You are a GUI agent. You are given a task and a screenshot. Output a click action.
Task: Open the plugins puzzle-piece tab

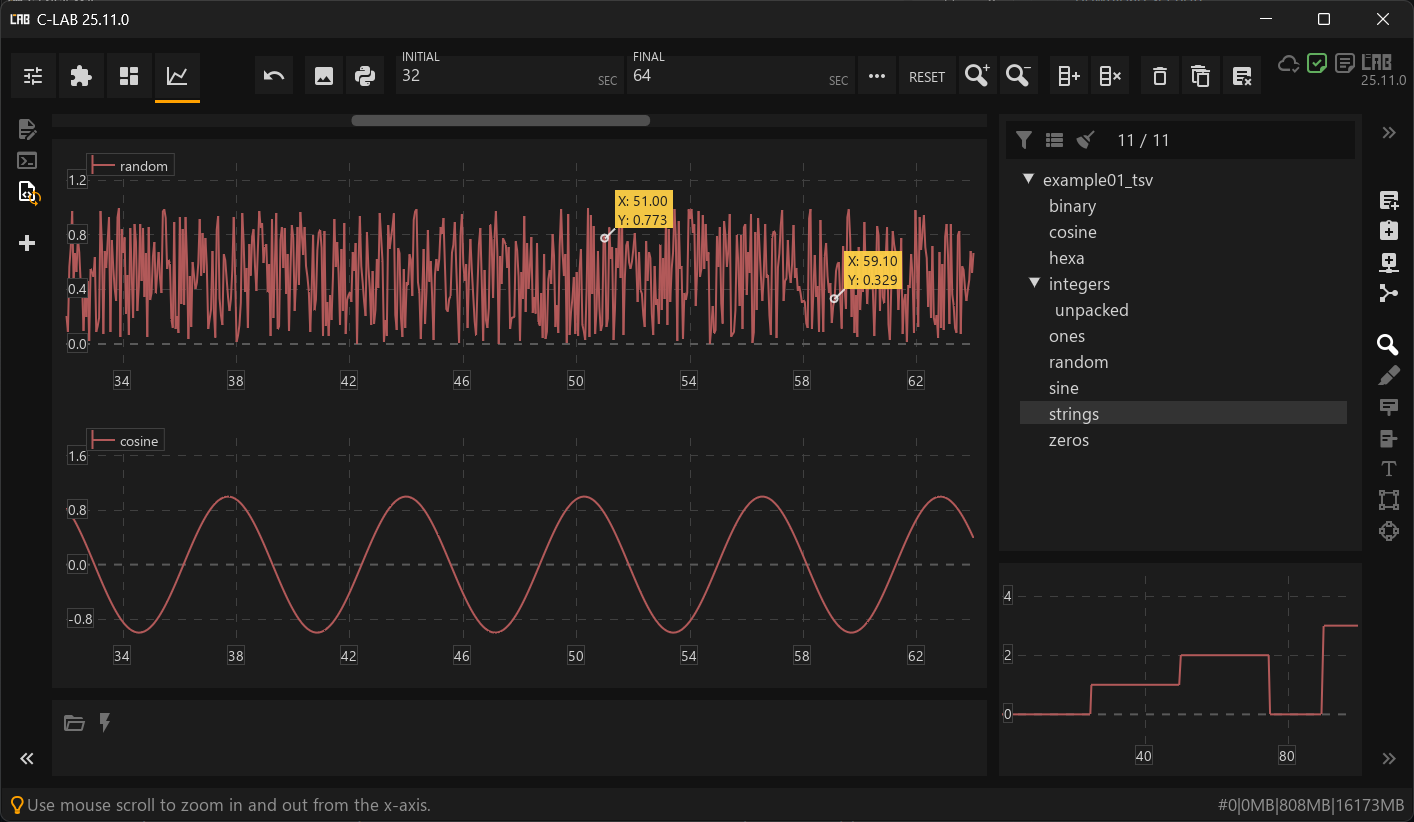(81, 76)
